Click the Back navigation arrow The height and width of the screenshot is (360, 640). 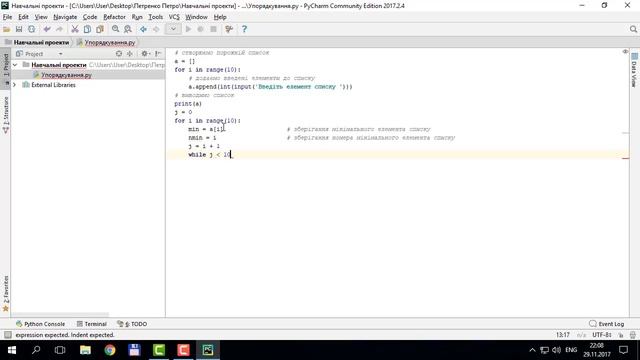(143, 29)
